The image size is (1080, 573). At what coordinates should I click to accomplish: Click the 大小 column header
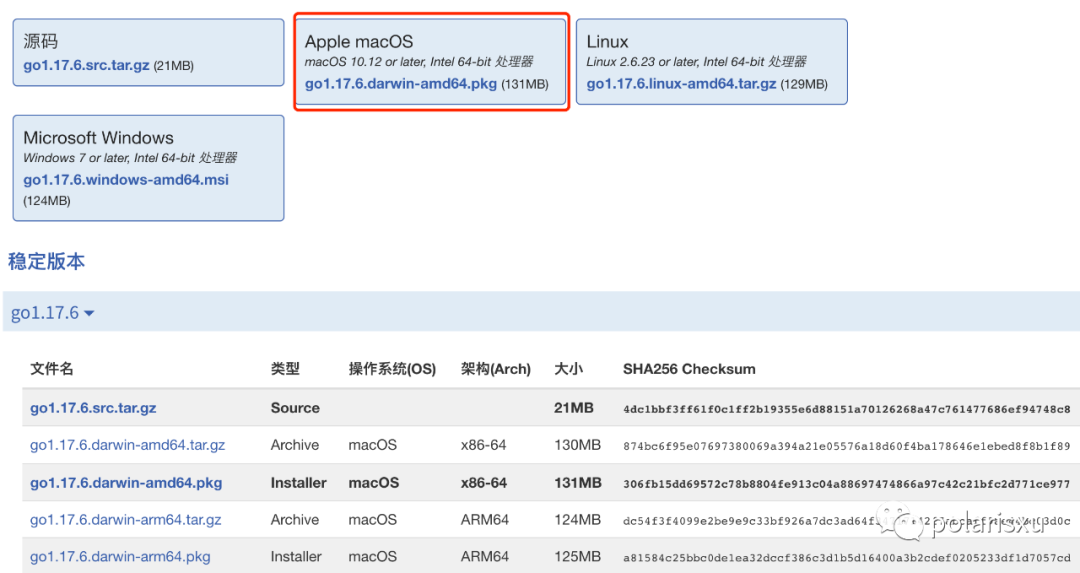(569, 369)
